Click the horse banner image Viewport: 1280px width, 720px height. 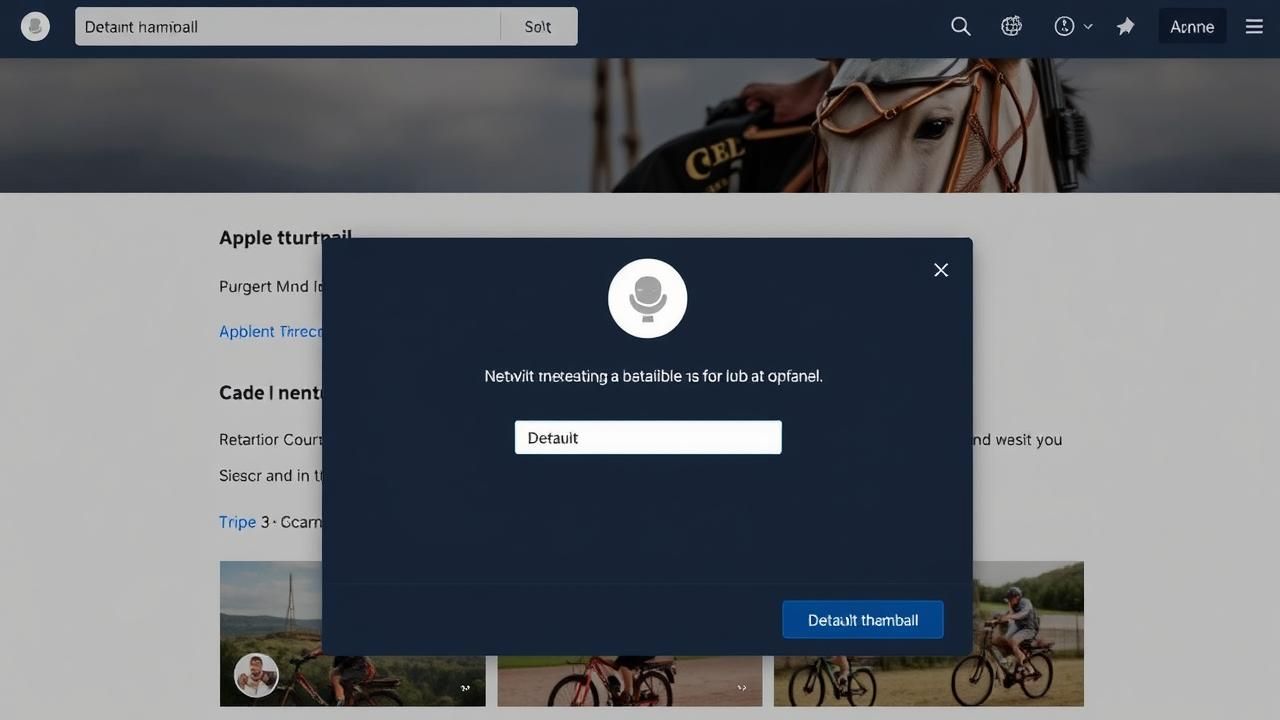[640, 125]
